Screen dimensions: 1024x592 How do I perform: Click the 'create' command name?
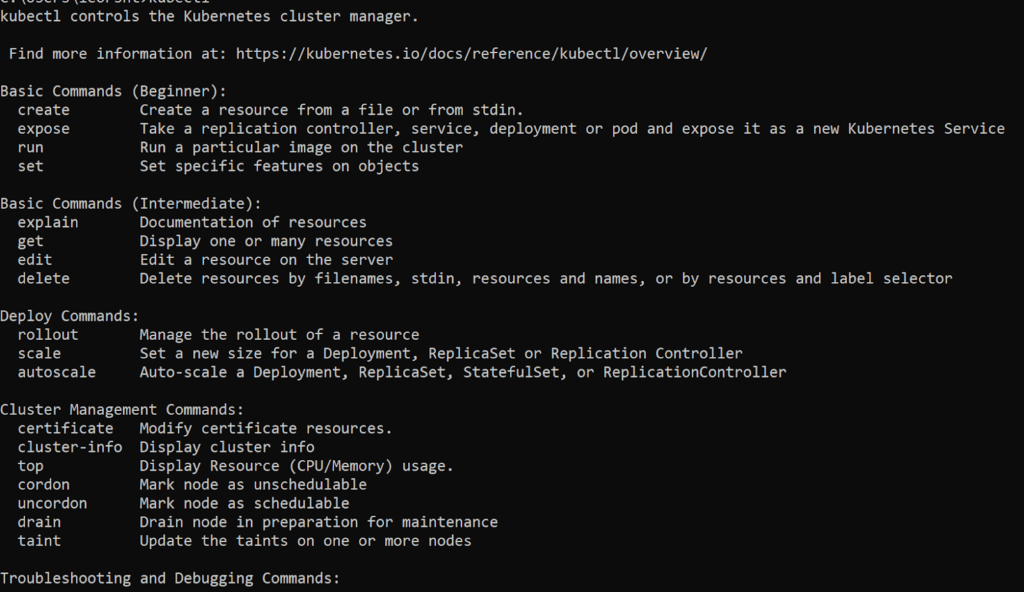[x=44, y=110]
